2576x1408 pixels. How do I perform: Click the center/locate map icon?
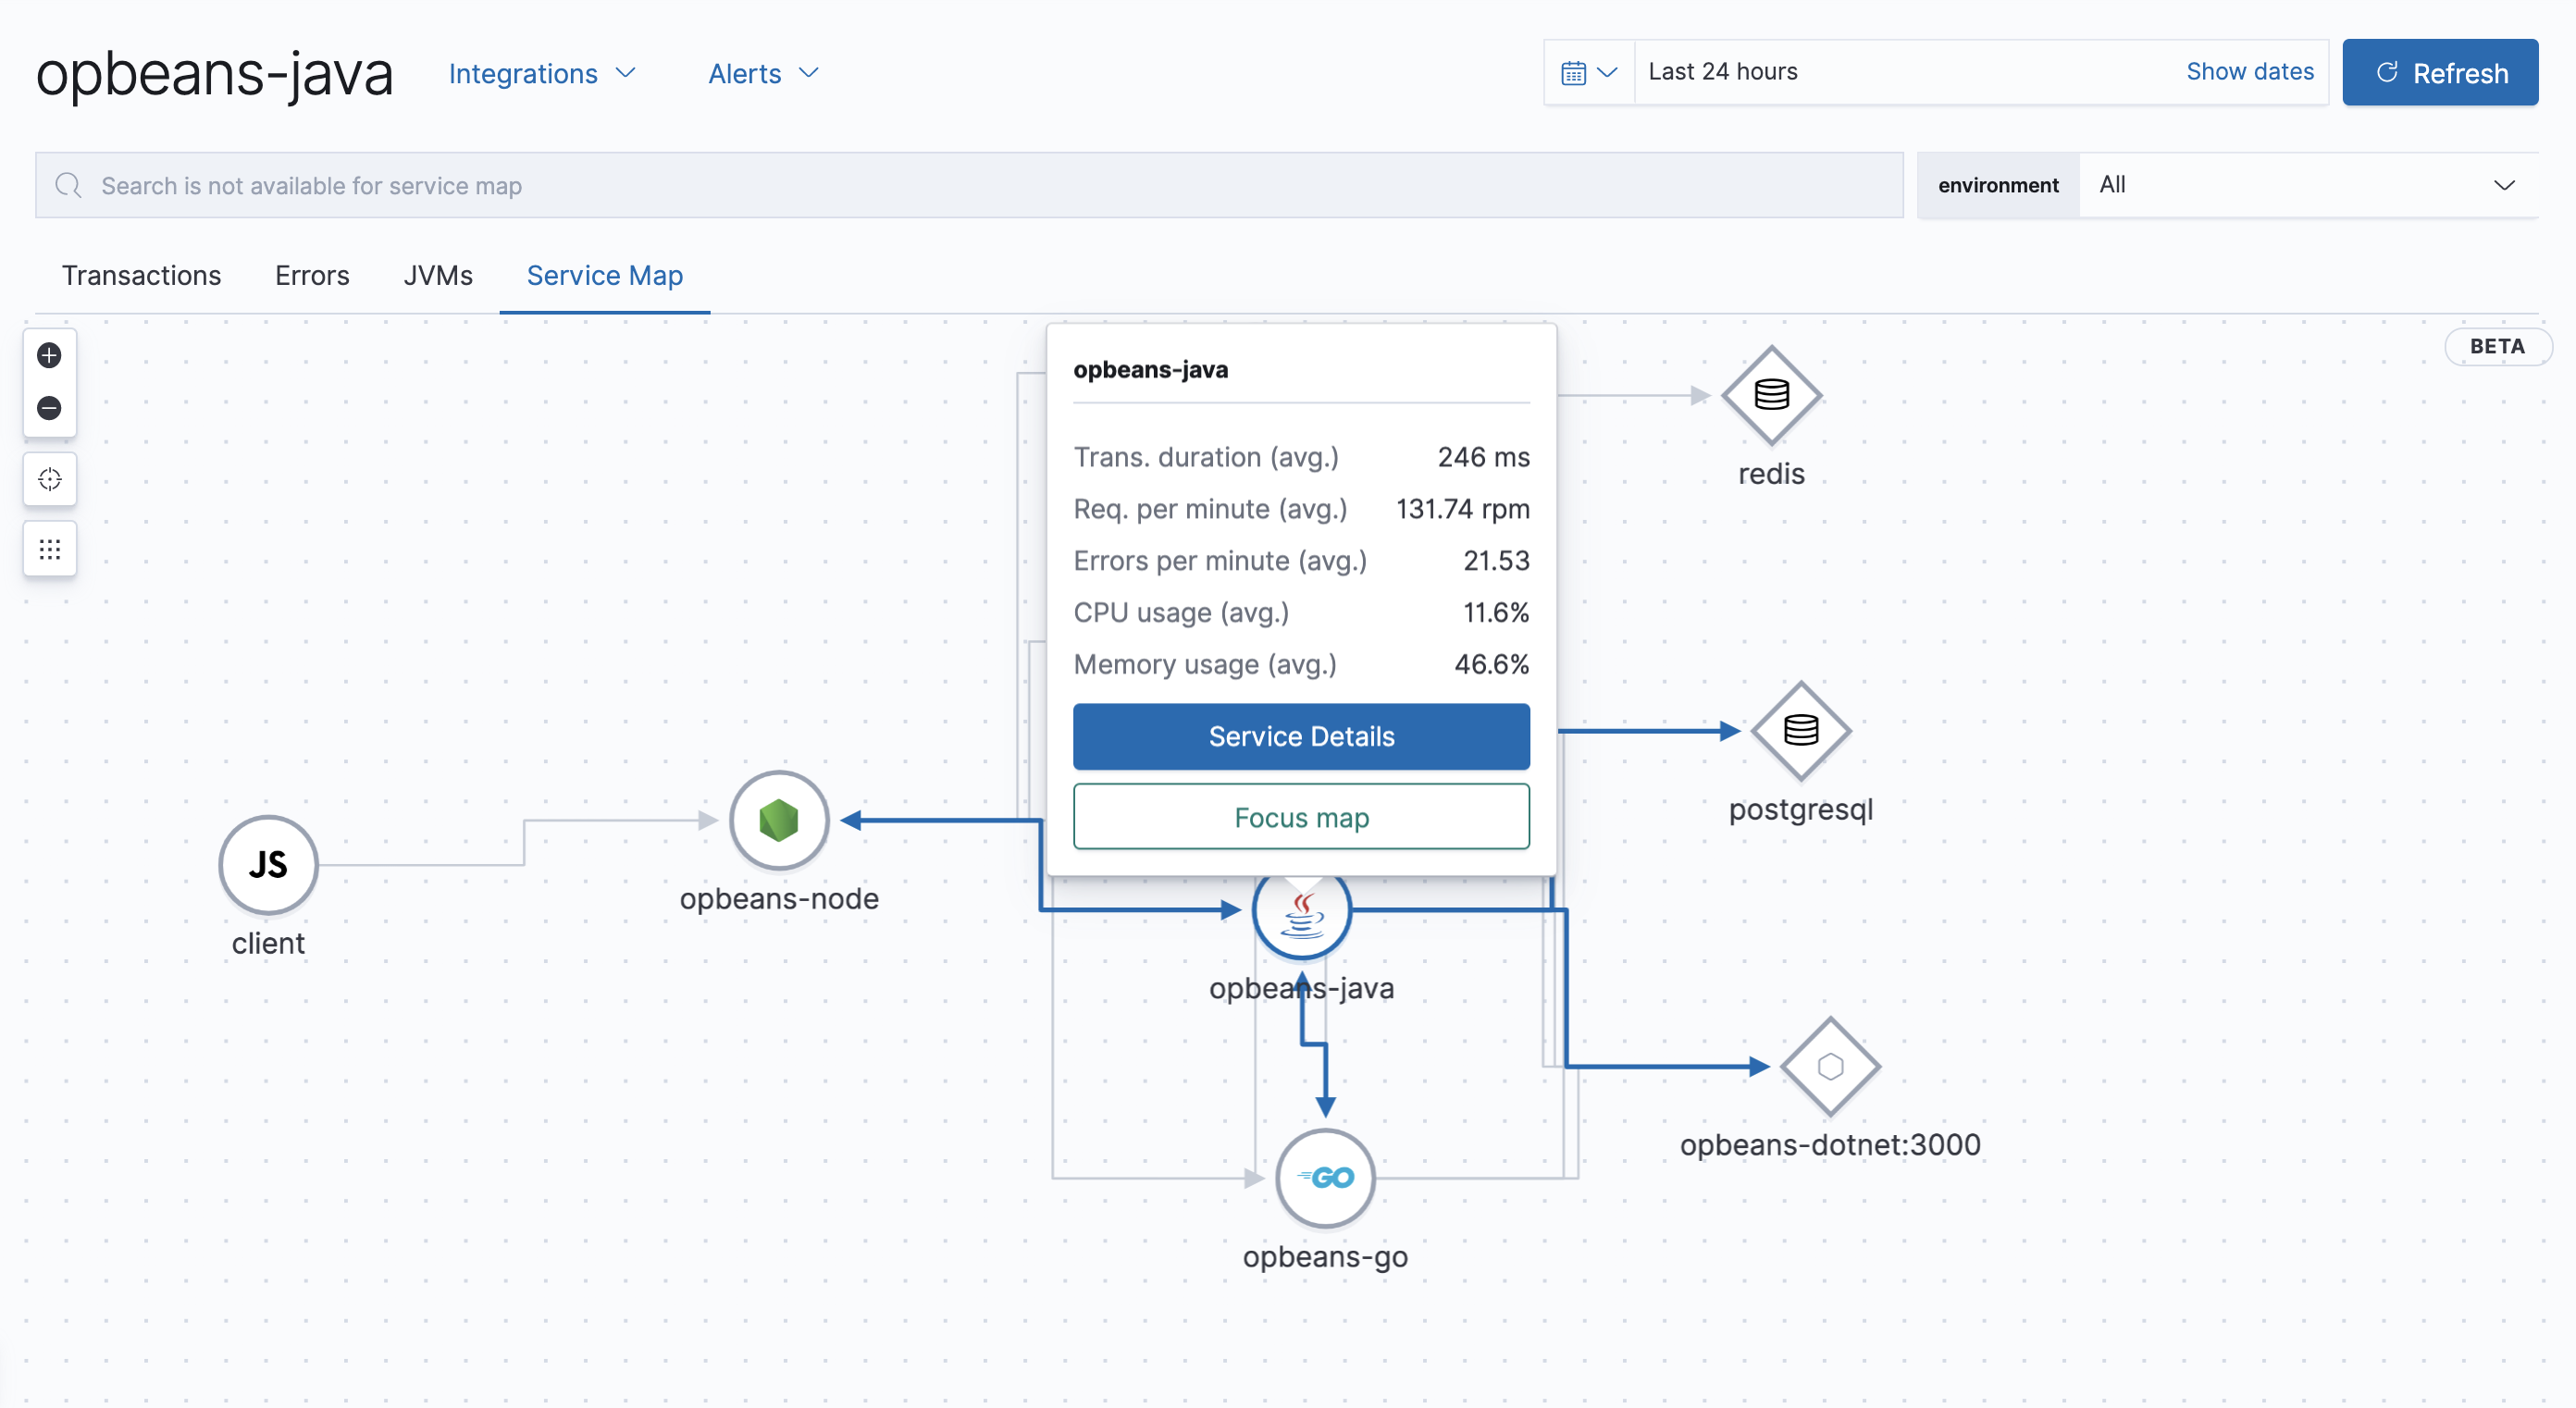[49, 479]
